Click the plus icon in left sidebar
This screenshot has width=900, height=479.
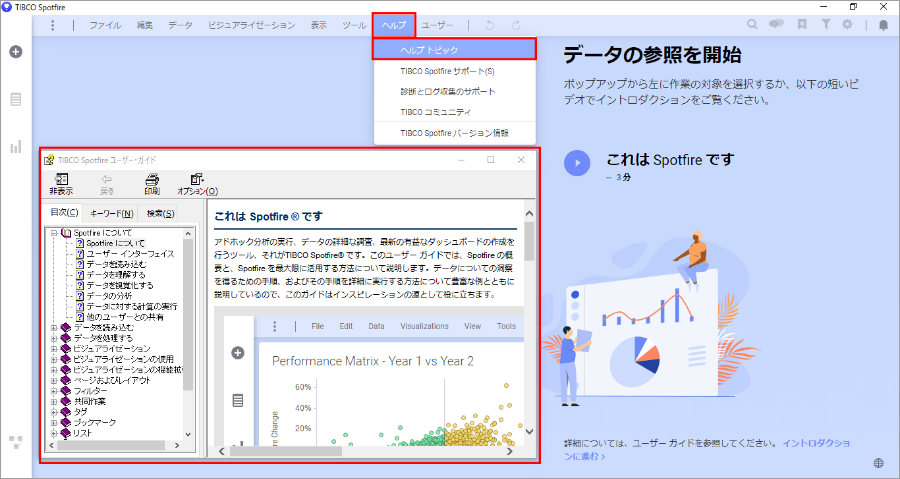click(15, 52)
